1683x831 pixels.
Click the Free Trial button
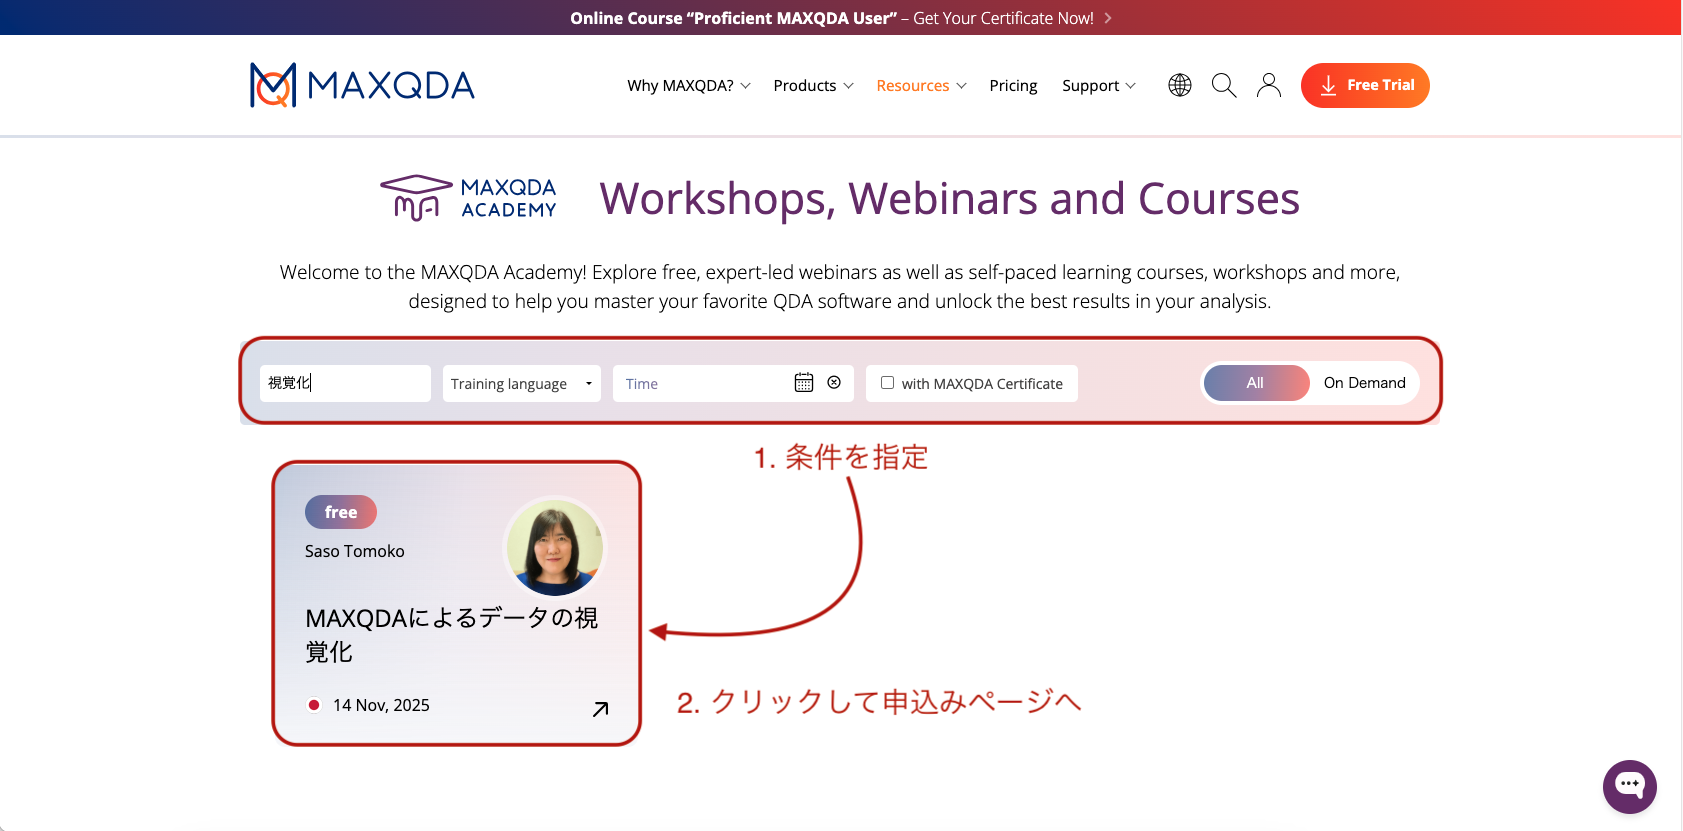coord(1365,85)
